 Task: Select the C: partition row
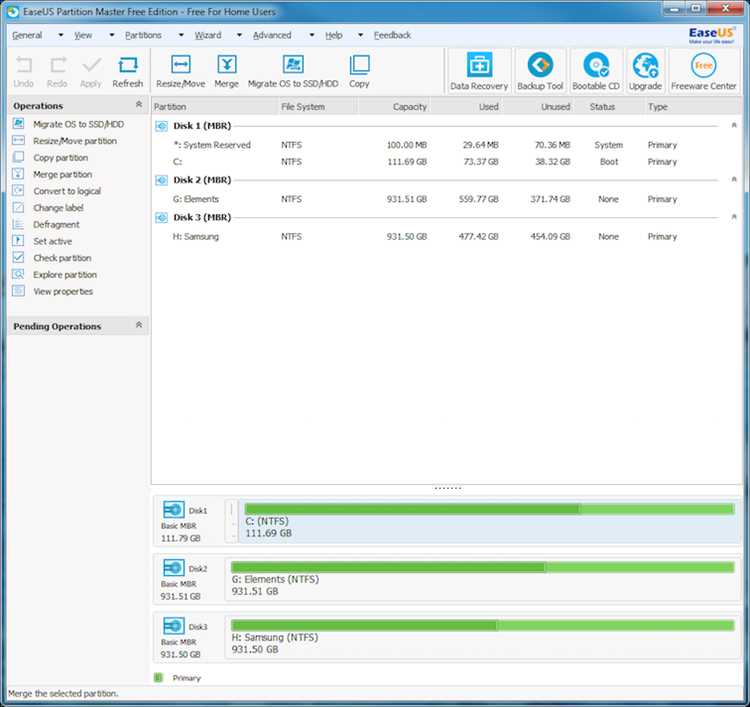[446, 162]
